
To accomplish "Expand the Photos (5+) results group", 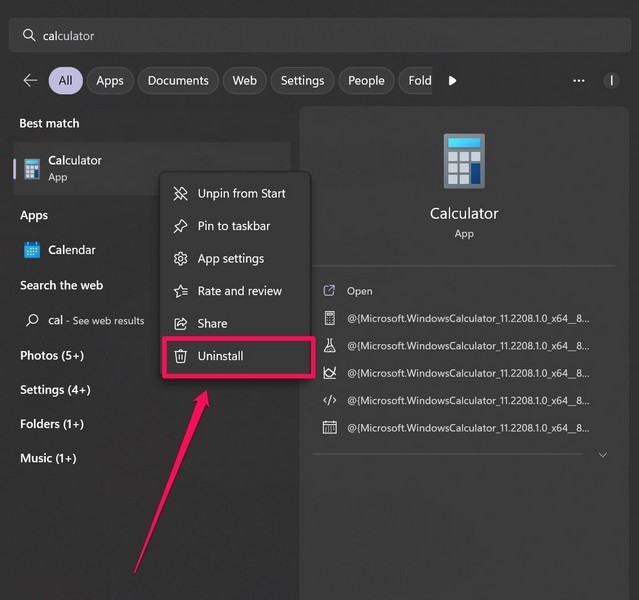I will click(52, 356).
